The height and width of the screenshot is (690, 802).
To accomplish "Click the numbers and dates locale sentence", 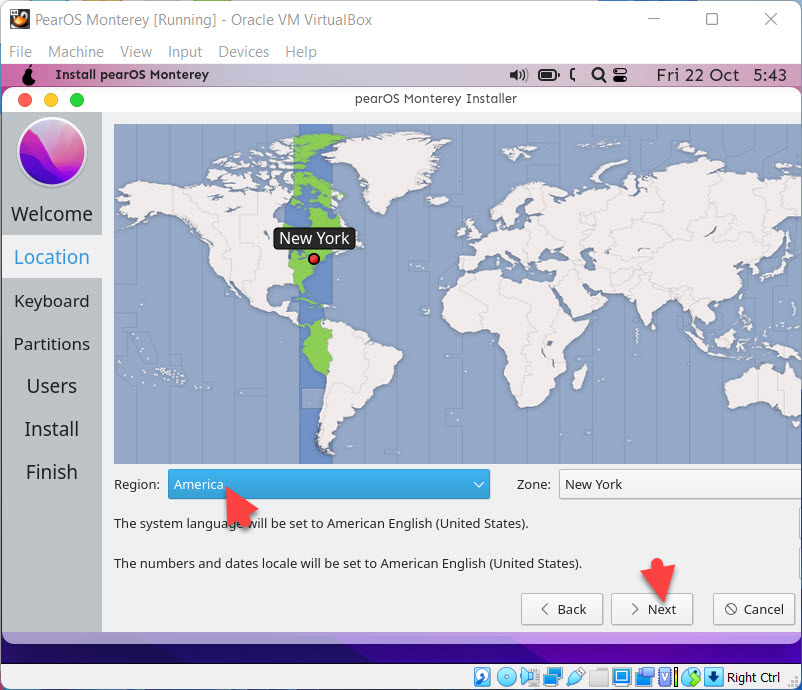I will point(348,563).
